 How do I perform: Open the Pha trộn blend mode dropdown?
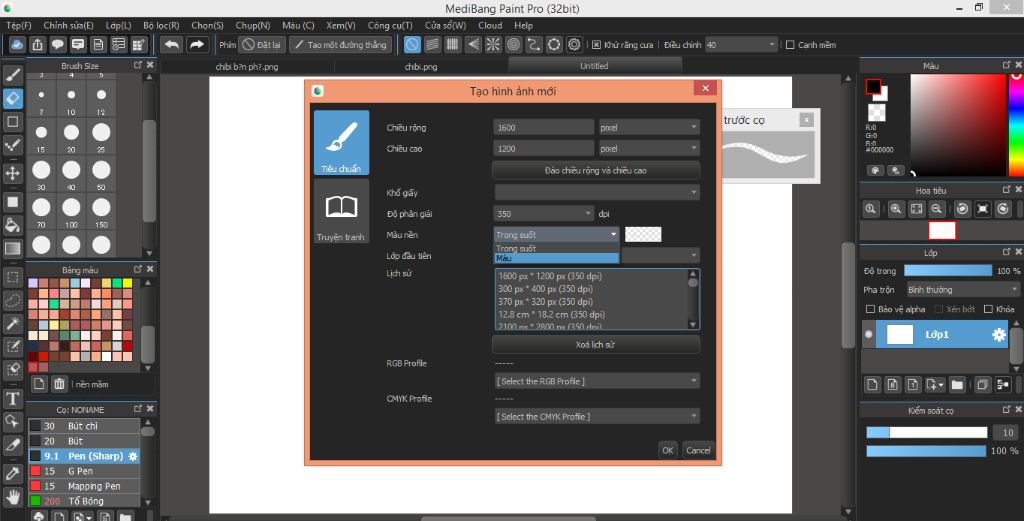pyautogui.click(x=963, y=289)
